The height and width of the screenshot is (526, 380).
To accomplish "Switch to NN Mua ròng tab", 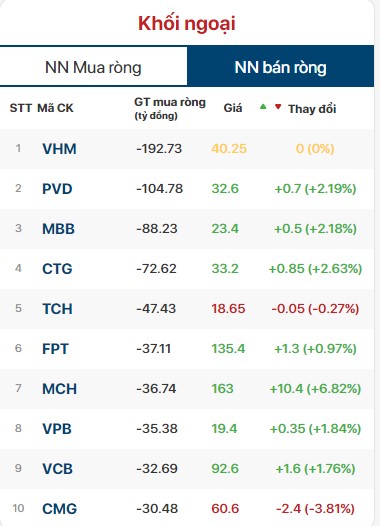I will 93,67.
